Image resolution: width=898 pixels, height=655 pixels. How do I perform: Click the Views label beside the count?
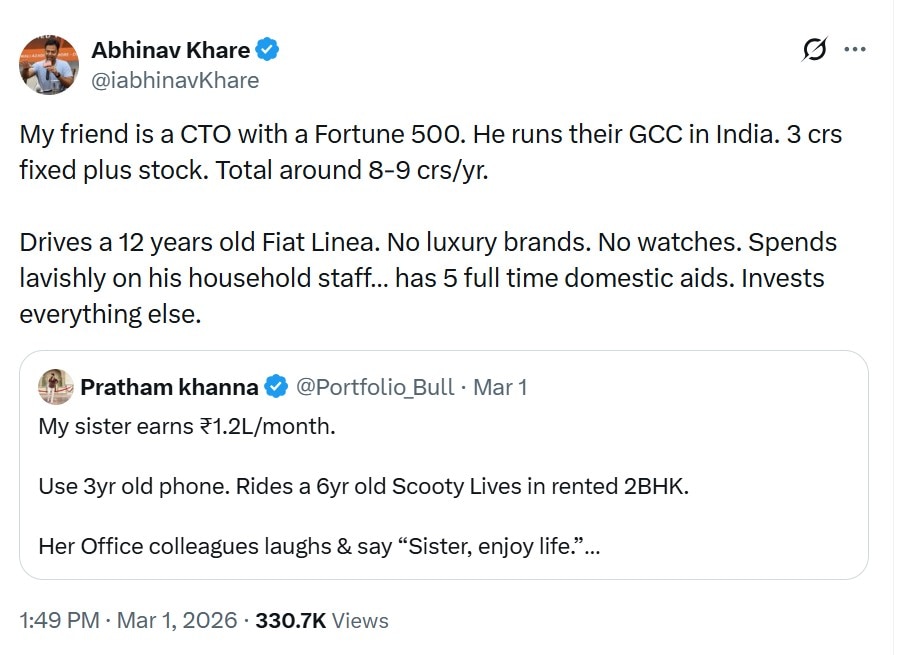coord(360,620)
